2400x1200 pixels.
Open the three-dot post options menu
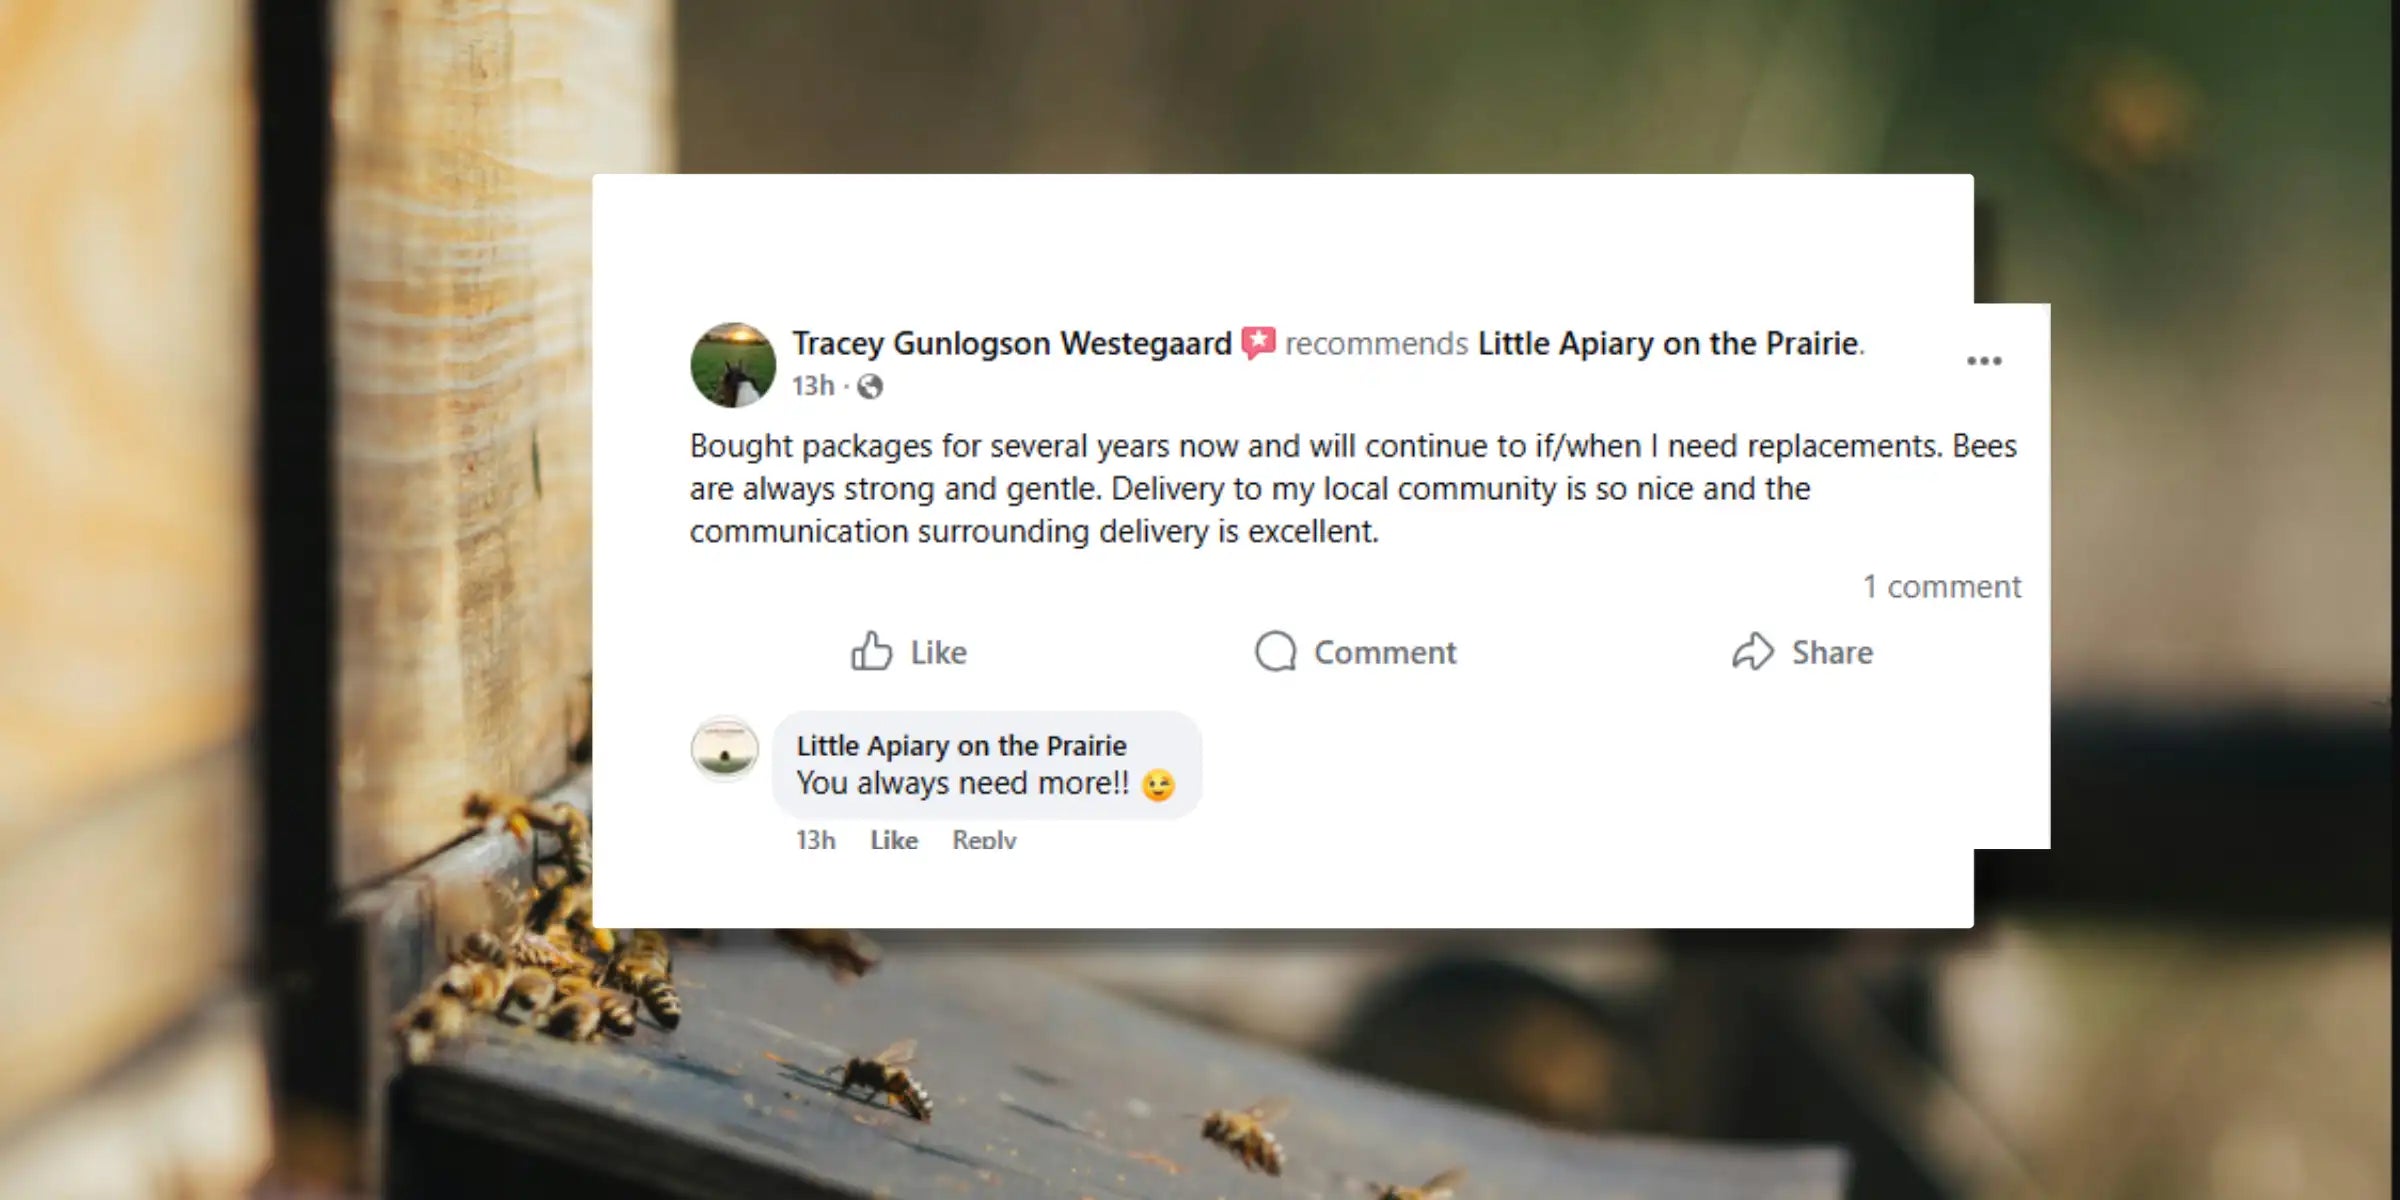click(x=1984, y=361)
